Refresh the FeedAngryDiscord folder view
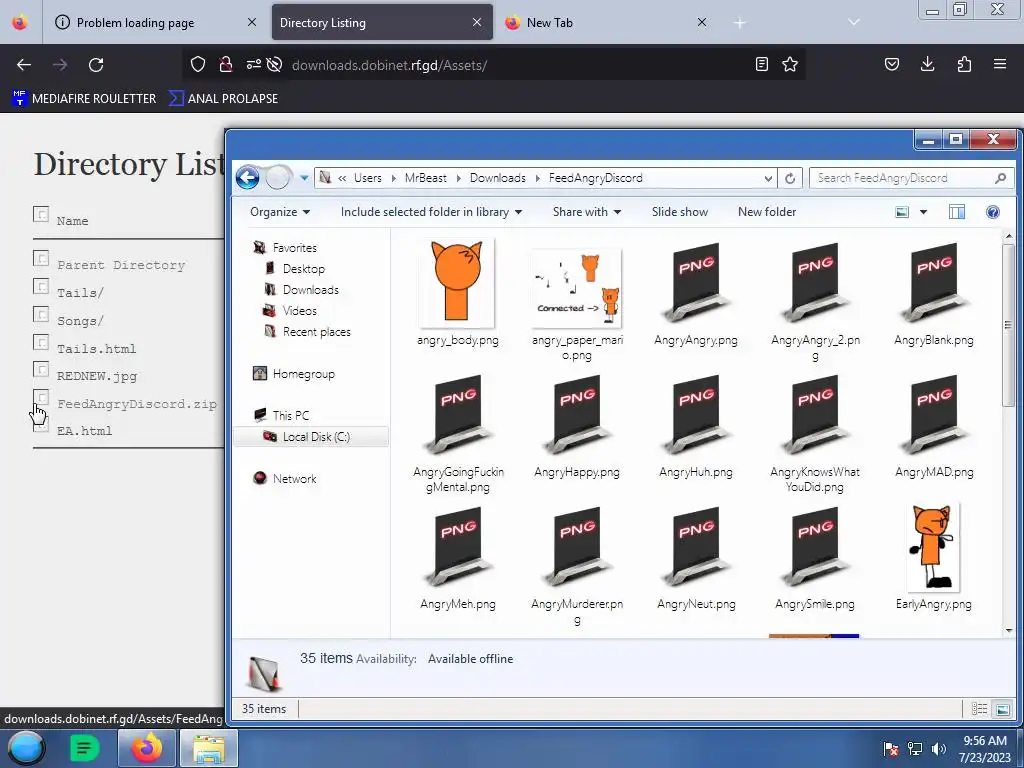 click(790, 178)
